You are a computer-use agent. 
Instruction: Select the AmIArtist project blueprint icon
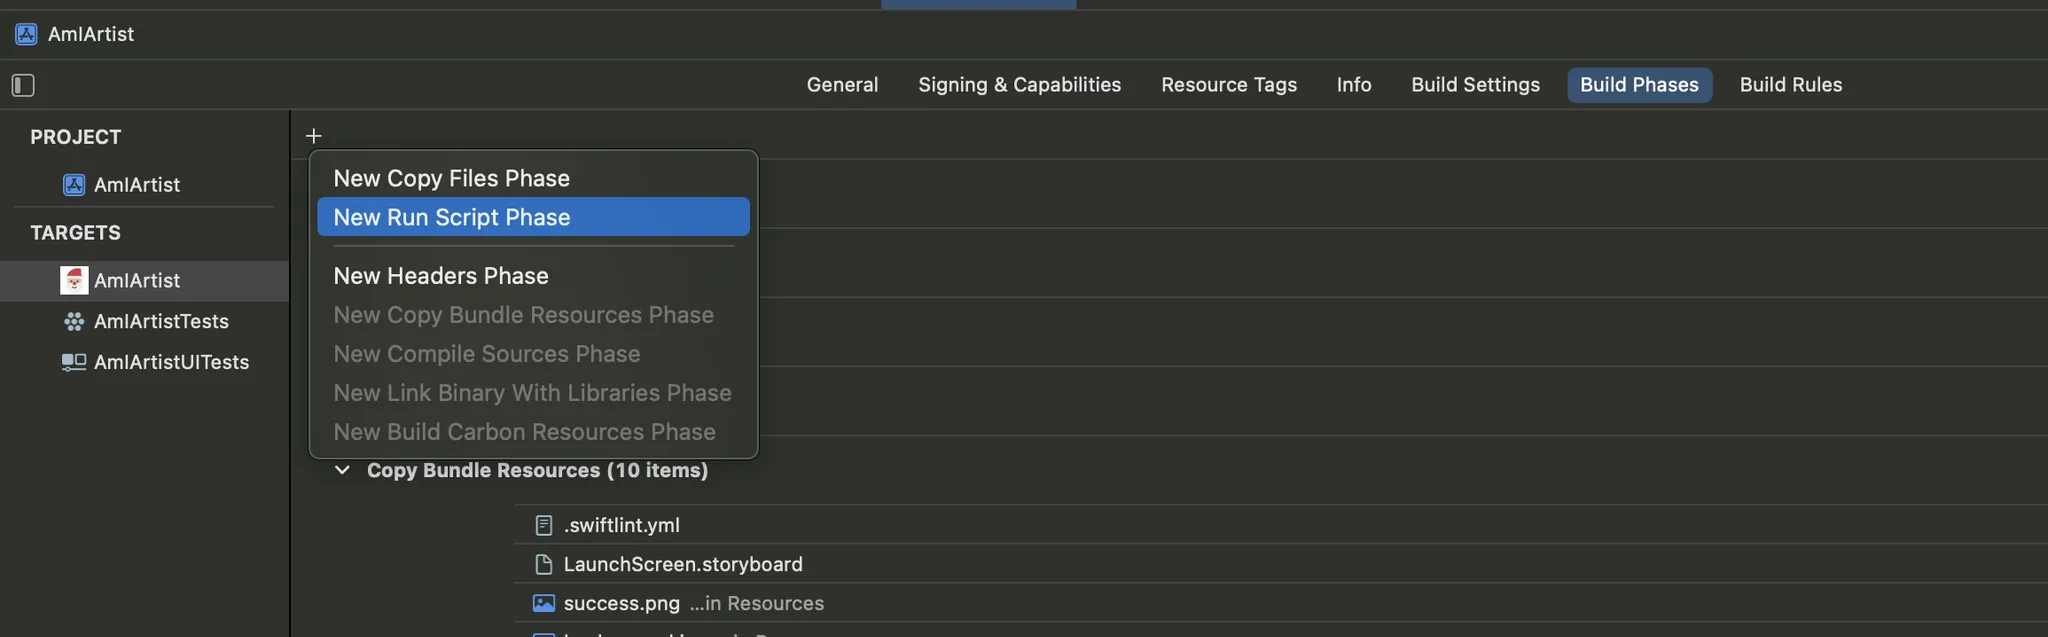[x=74, y=185]
